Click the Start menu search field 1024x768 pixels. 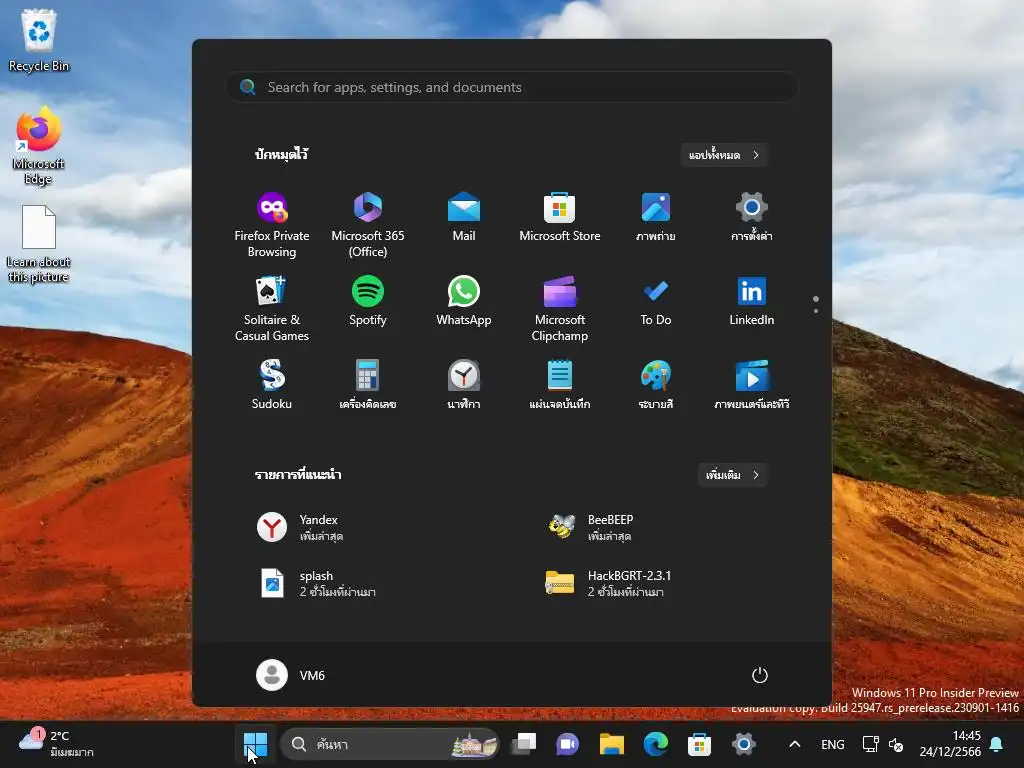511,87
